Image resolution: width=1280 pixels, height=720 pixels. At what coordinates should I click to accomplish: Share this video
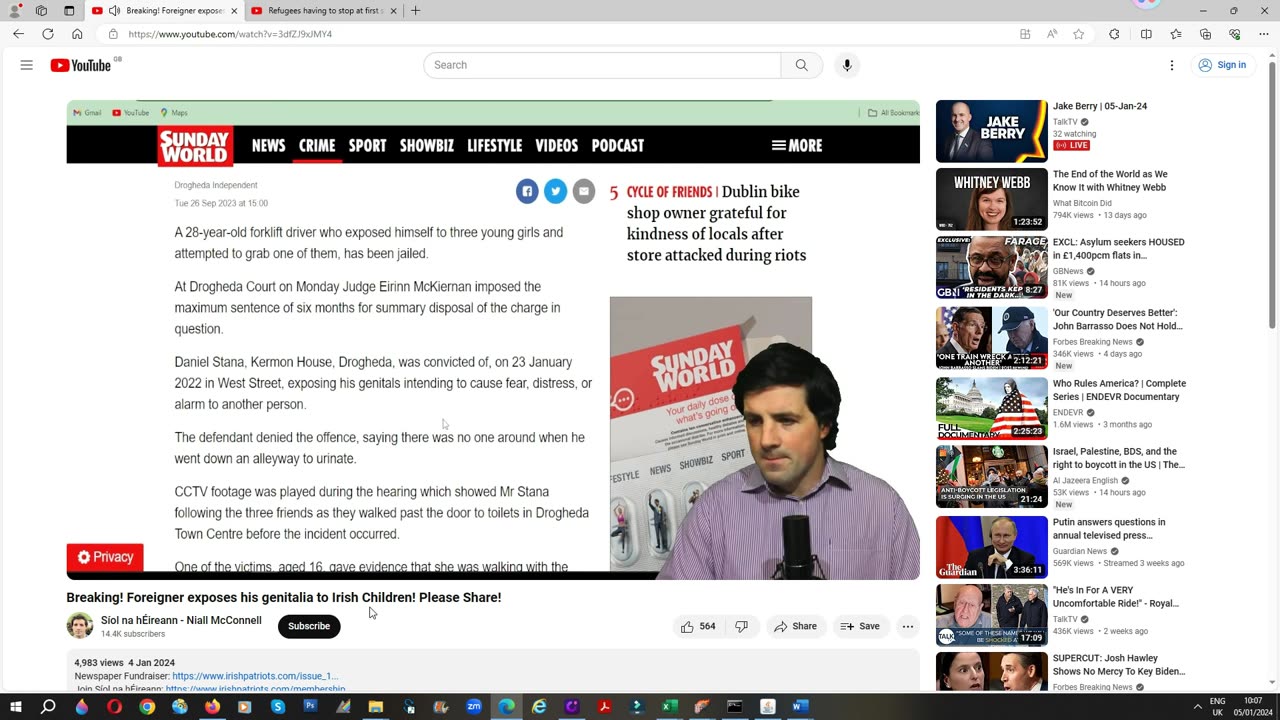(x=795, y=626)
